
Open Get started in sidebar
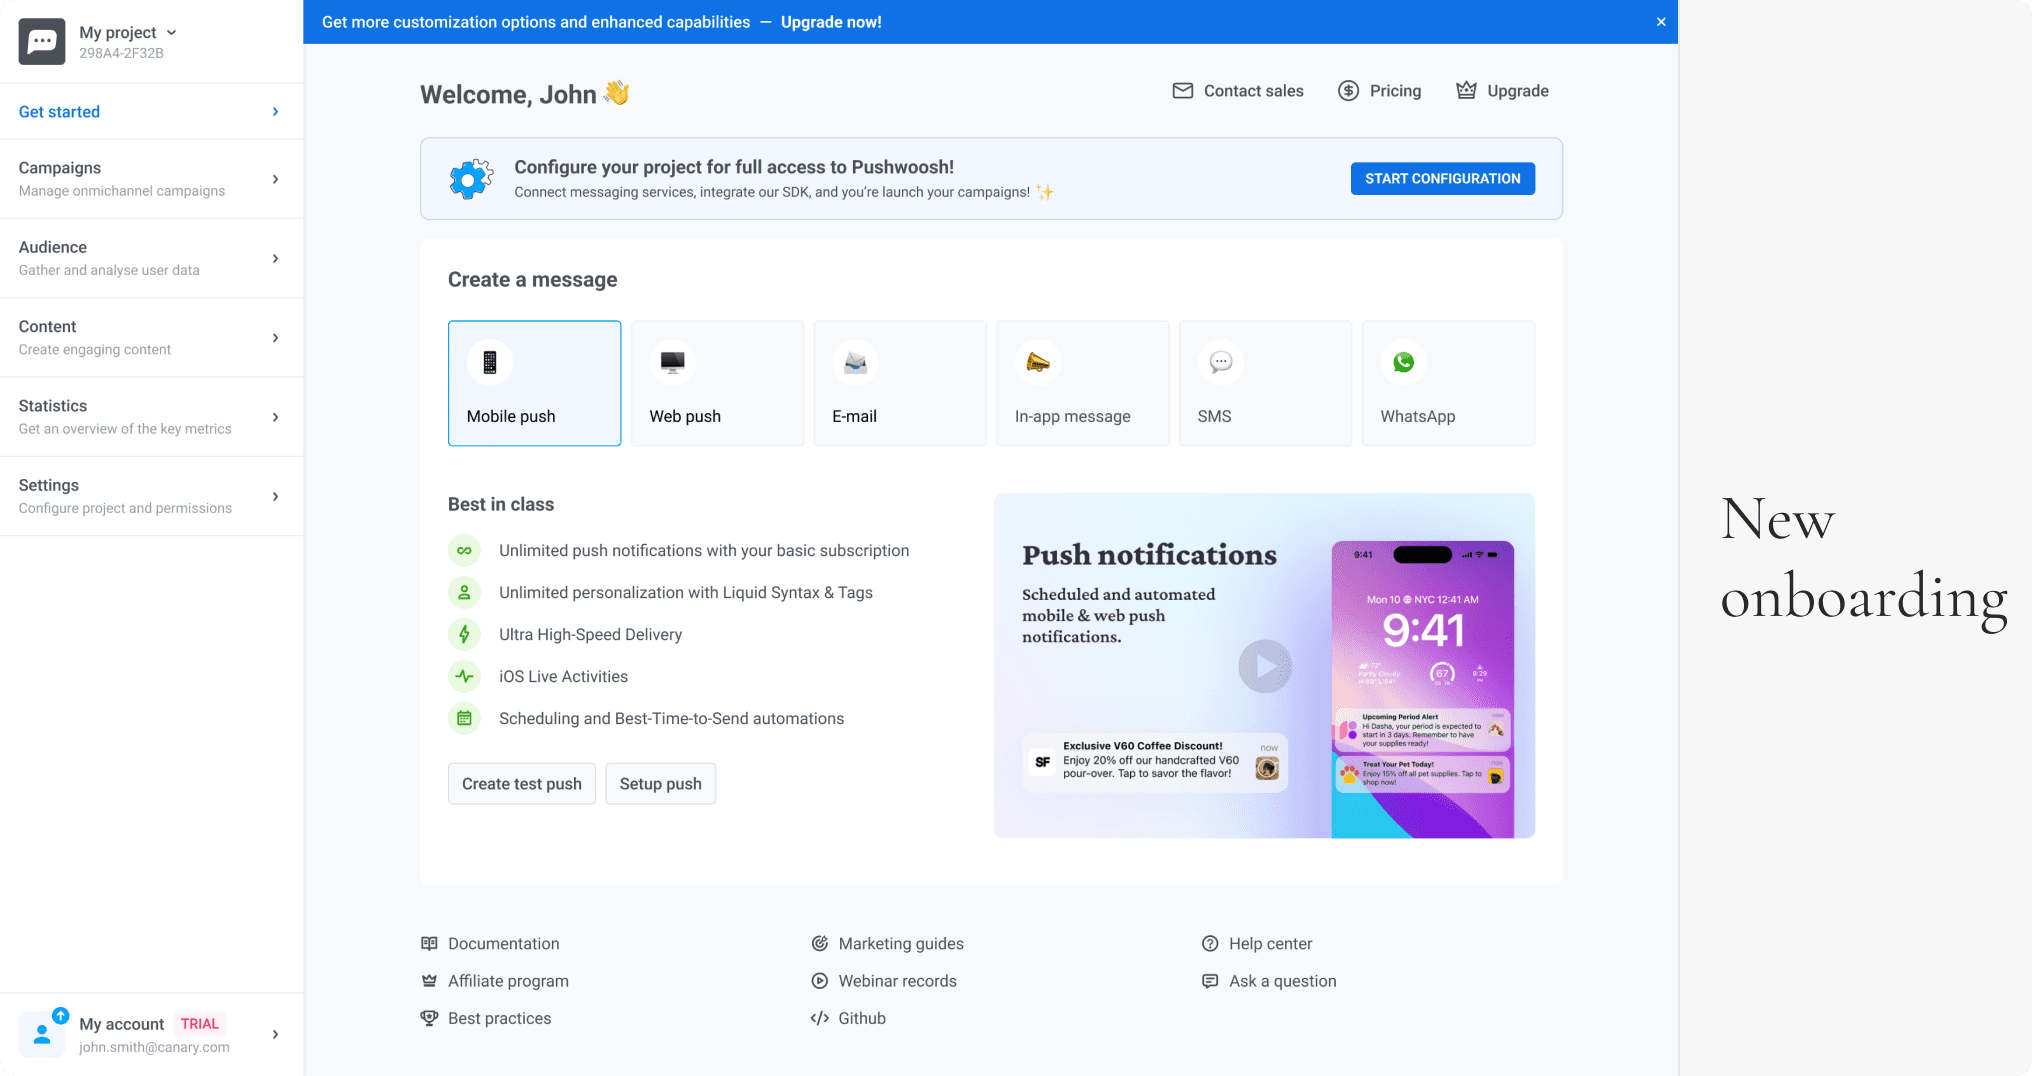coord(151,111)
